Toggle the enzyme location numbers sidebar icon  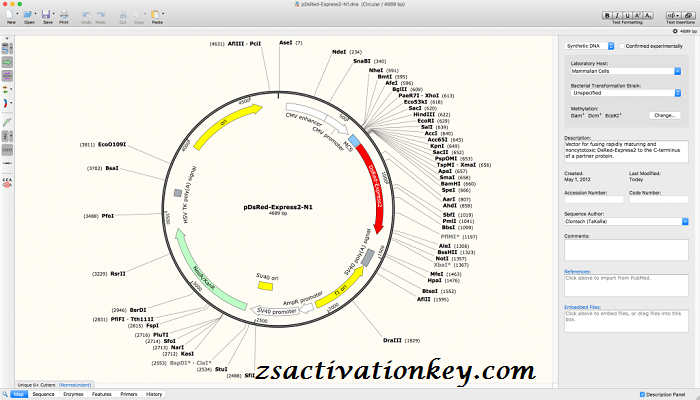point(7,150)
